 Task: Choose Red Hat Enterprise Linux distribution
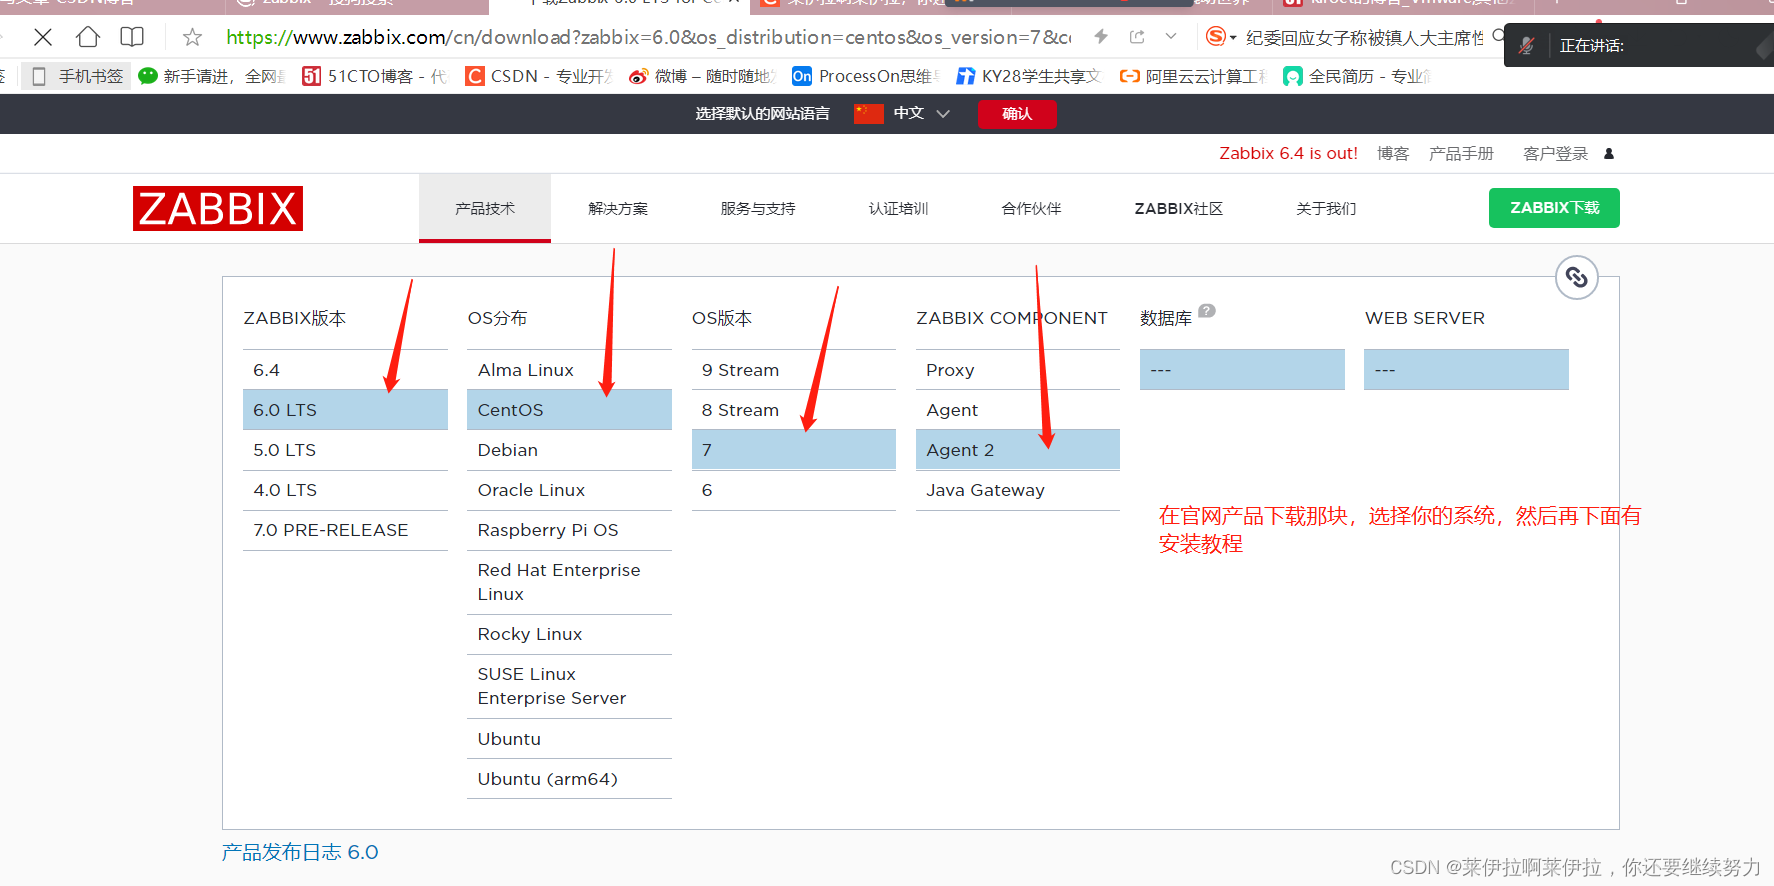pyautogui.click(x=569, y=582)
